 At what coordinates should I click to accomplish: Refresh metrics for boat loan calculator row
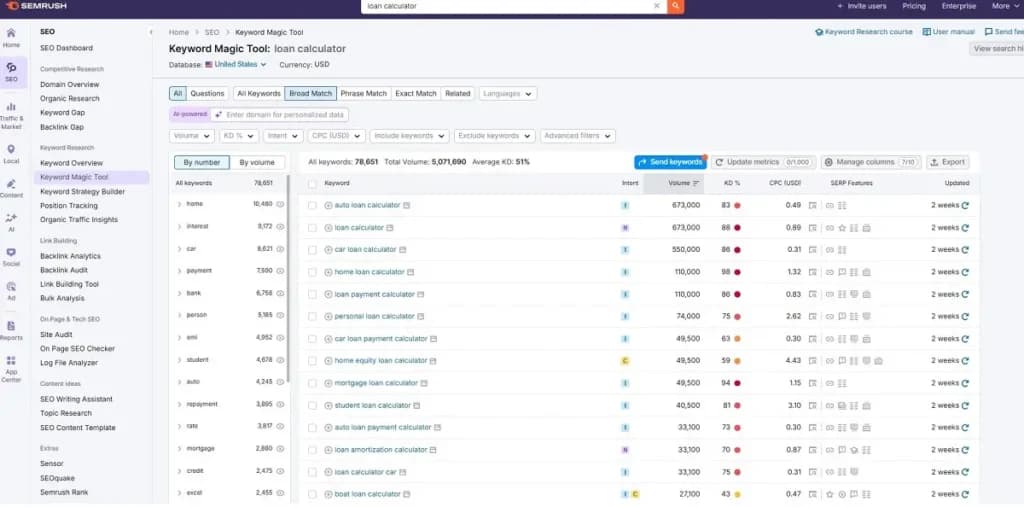click(x=965, y=494)
